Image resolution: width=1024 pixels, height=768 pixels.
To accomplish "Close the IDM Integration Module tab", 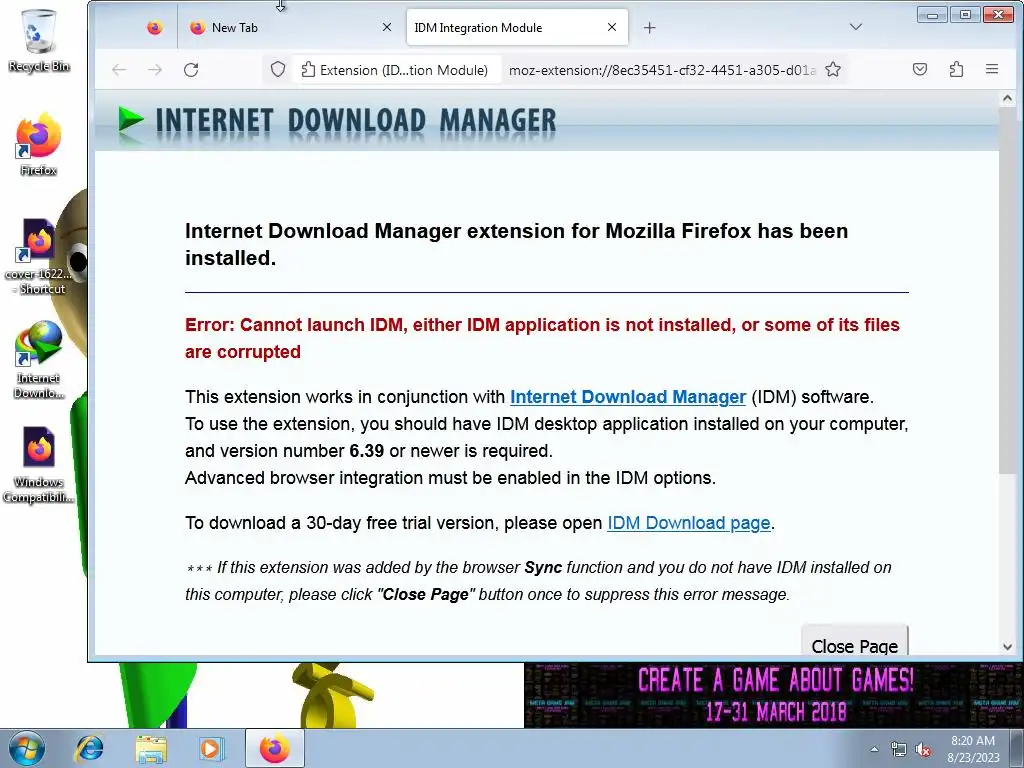I will pos(612,27).
